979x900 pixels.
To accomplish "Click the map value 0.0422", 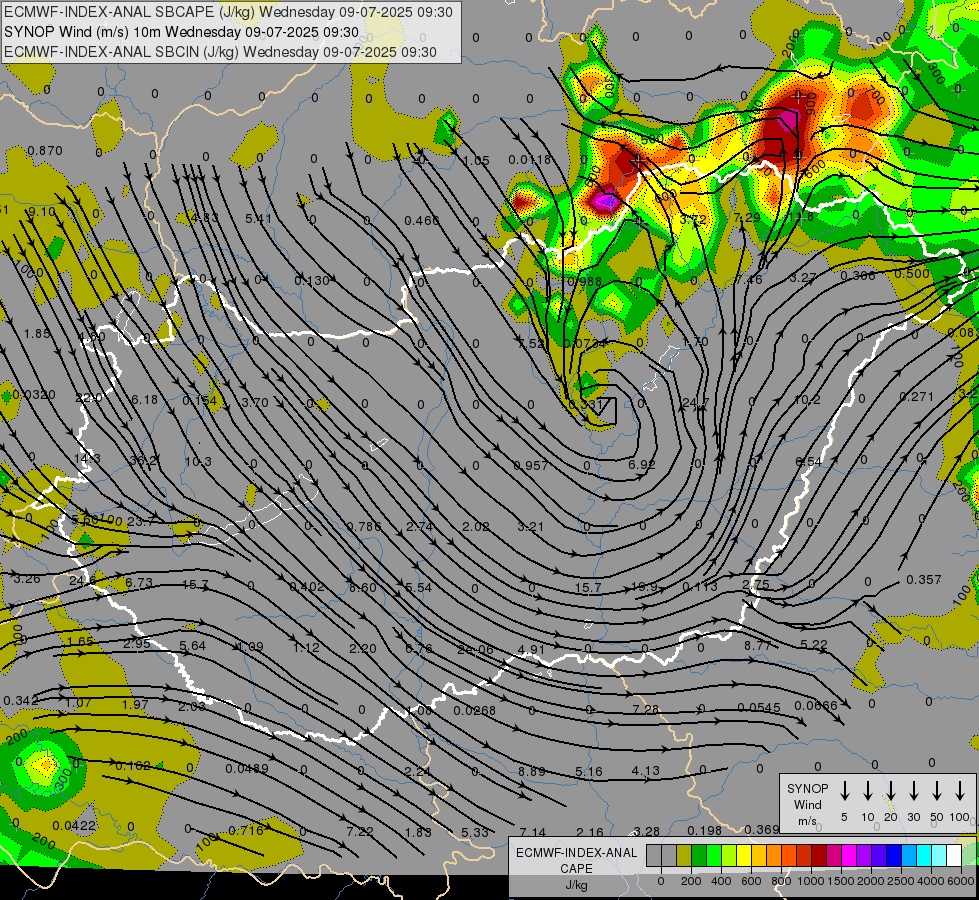I will point(74,826).
